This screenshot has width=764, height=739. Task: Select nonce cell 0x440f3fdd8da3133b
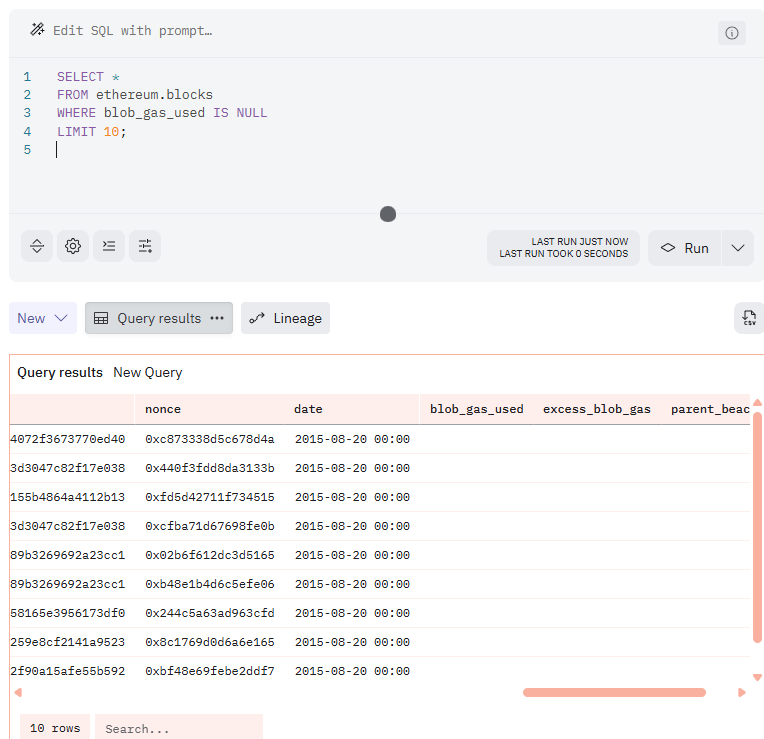pyautogui.click(x=210, y=468)
